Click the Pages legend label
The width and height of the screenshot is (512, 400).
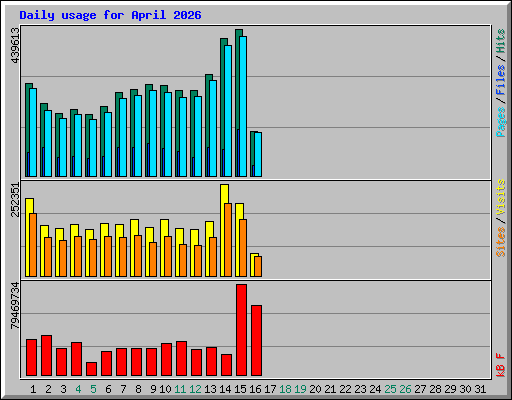[x=501, y=122]
